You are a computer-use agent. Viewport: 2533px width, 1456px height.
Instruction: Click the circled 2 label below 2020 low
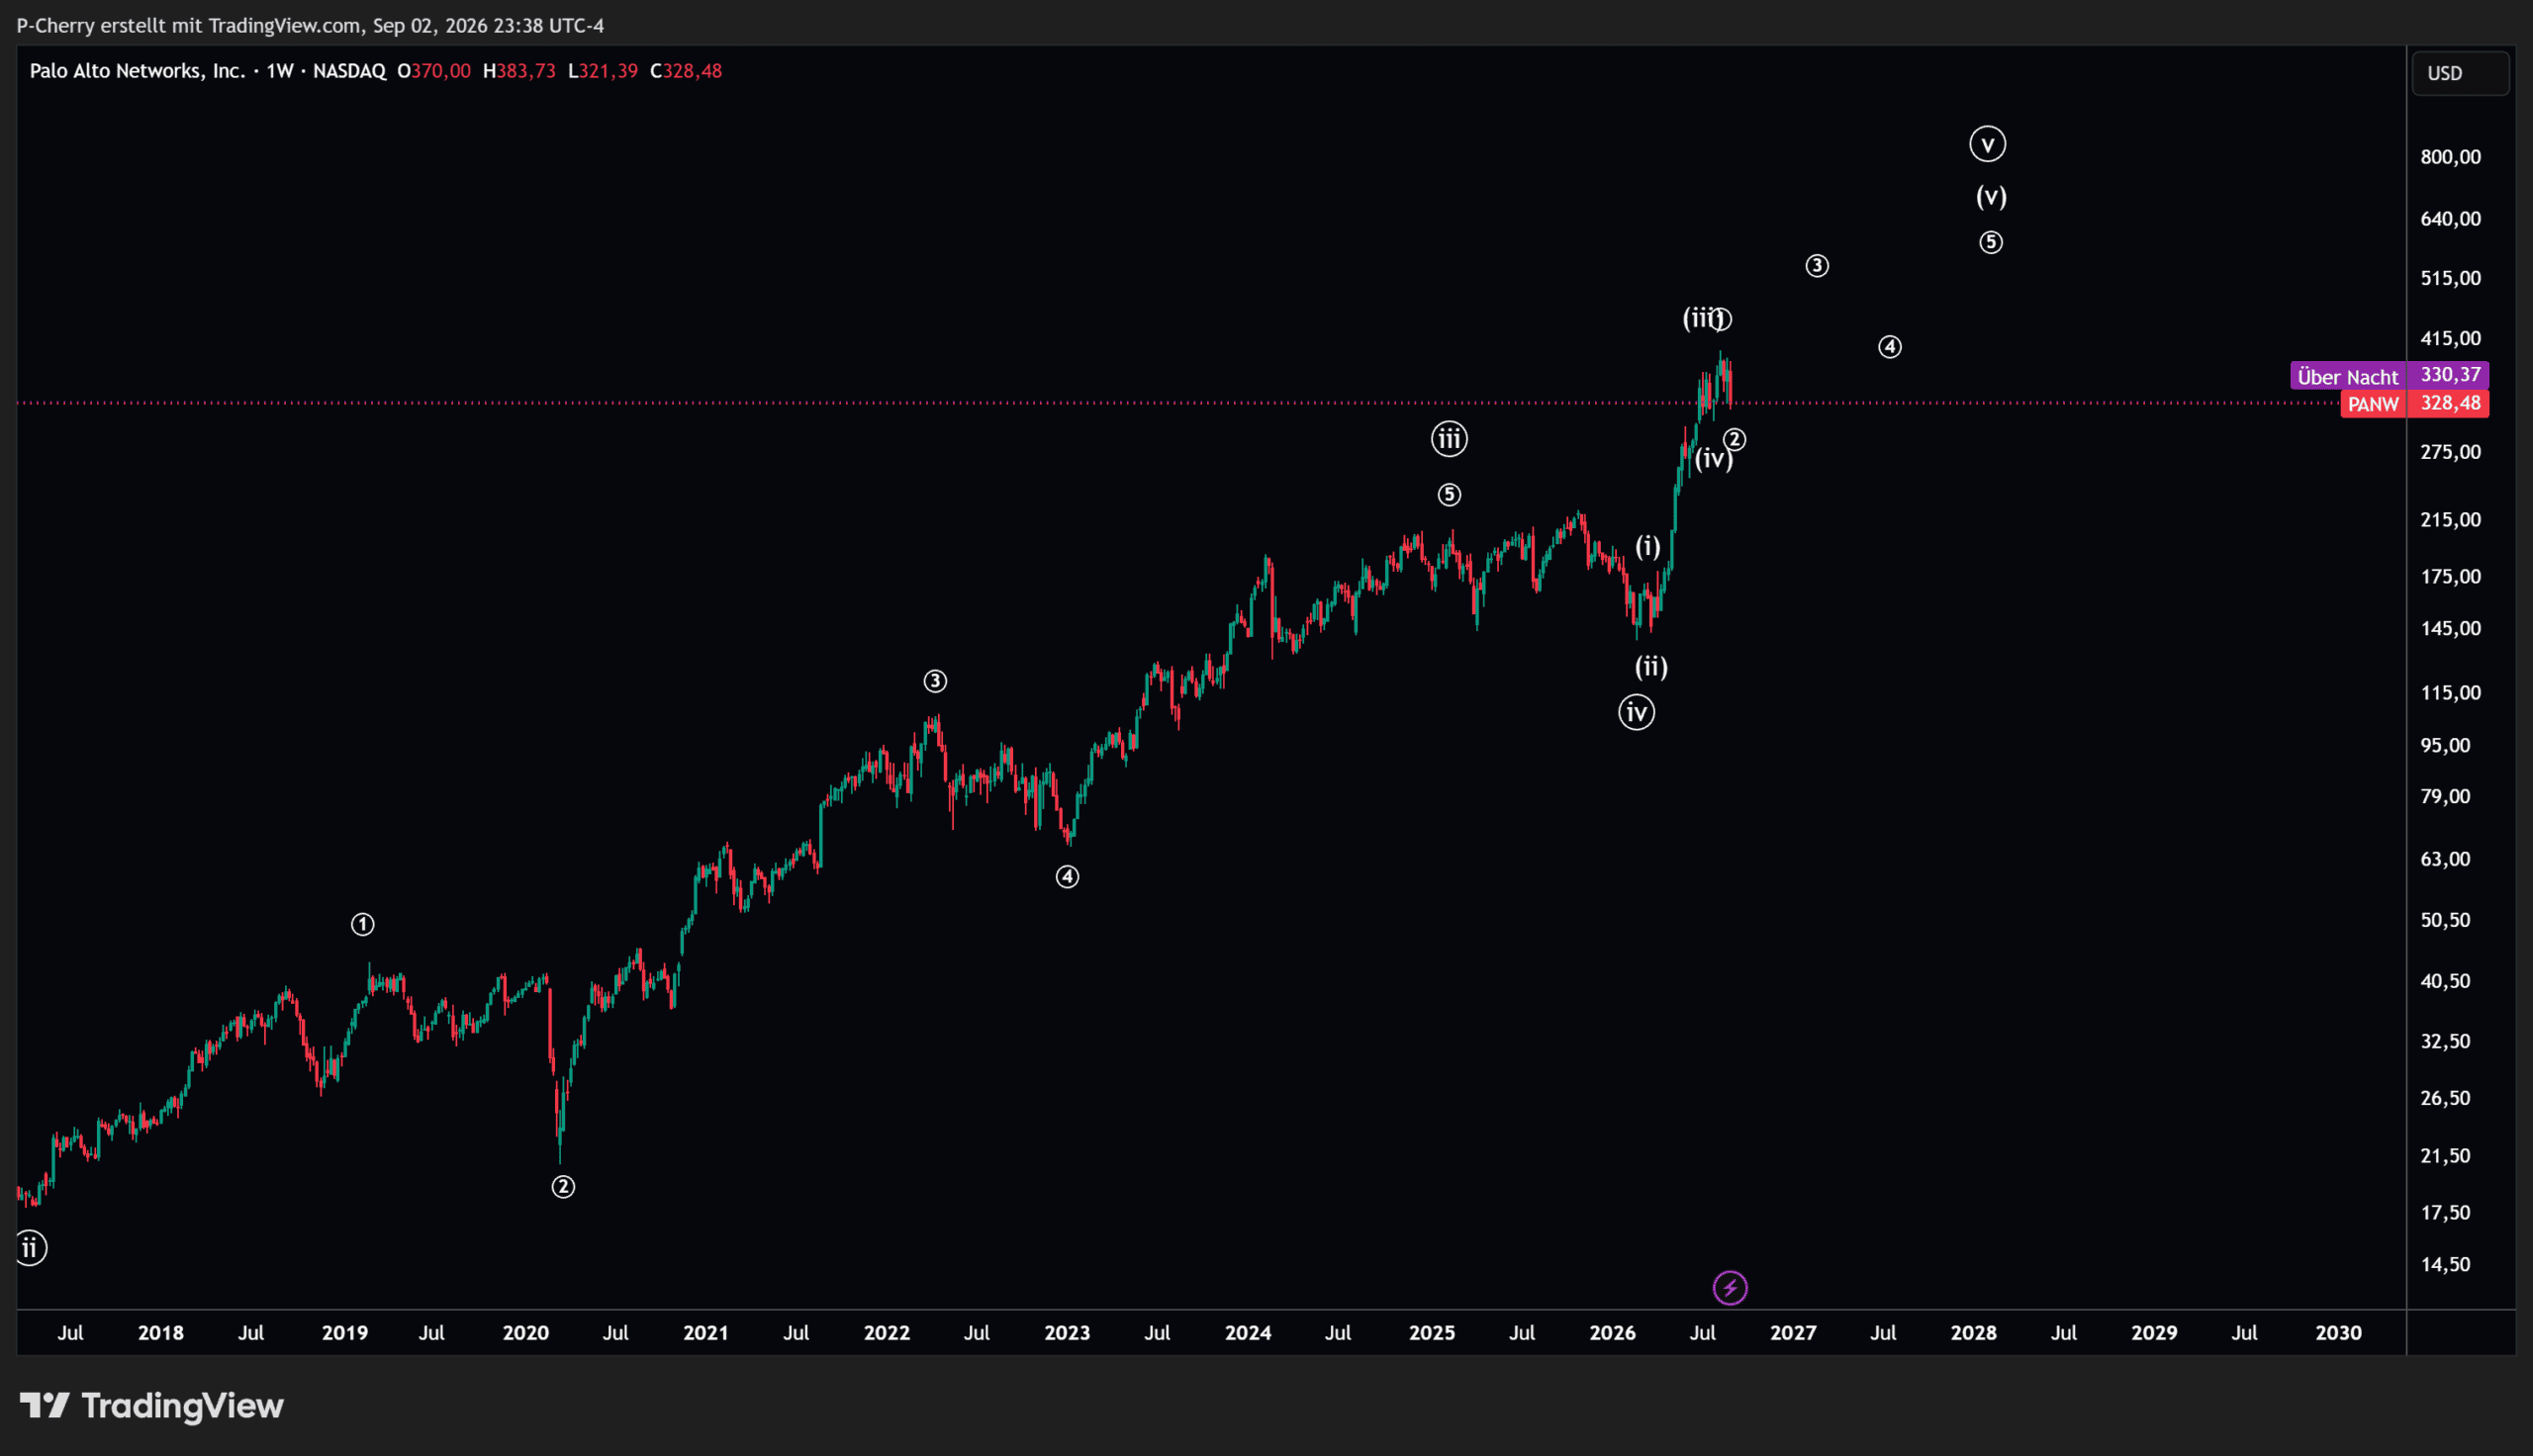(x=563, y=1187)
